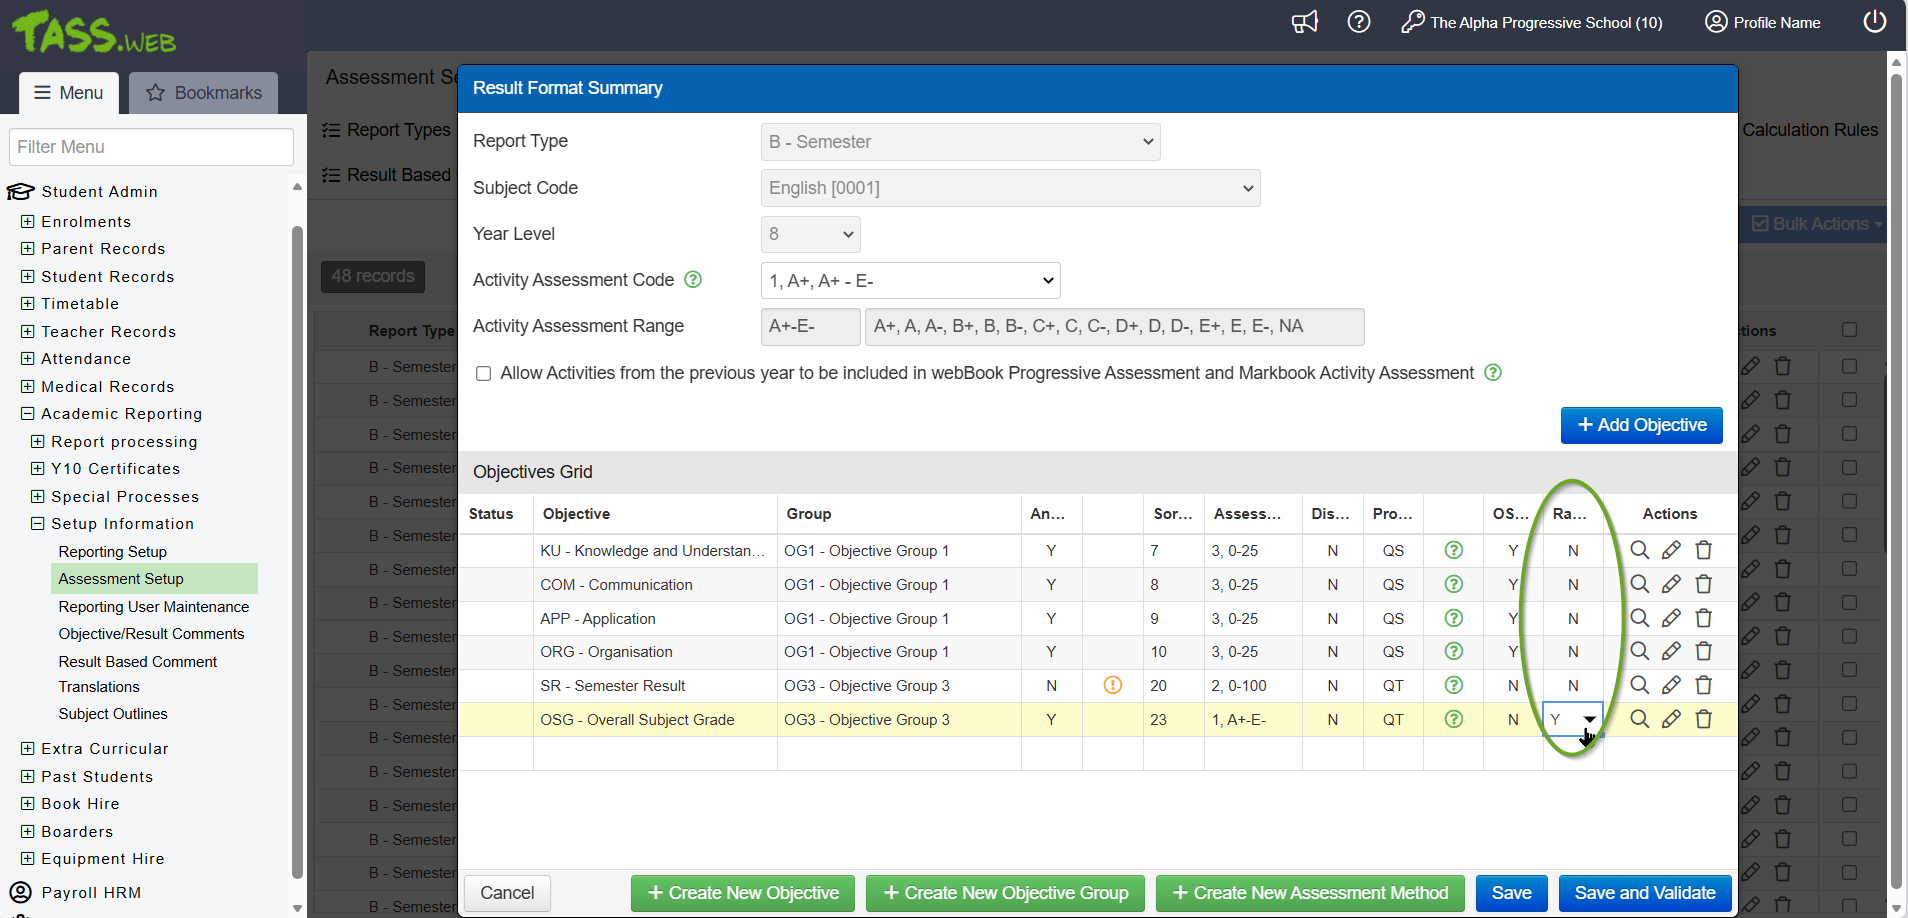The image size is (1908, 918).
Task: Click warning icon on Semester Result row
Action: 1112,685
